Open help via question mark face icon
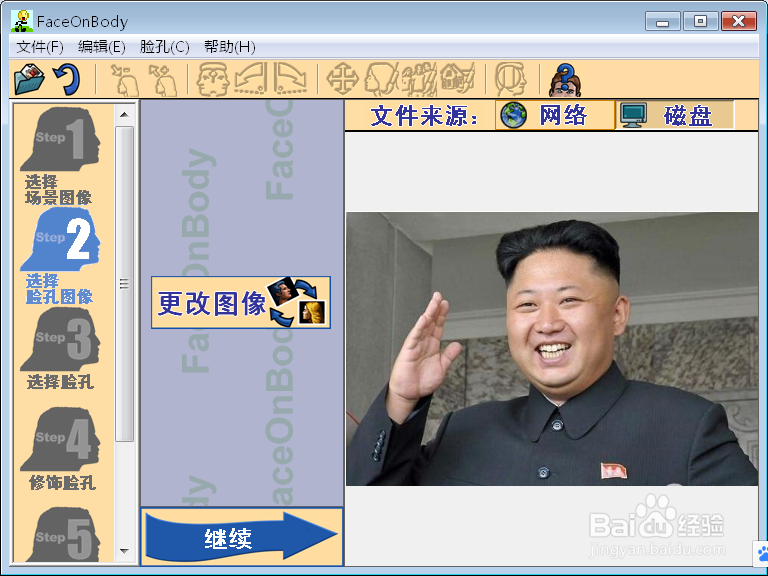 click(x=565, y=79)
